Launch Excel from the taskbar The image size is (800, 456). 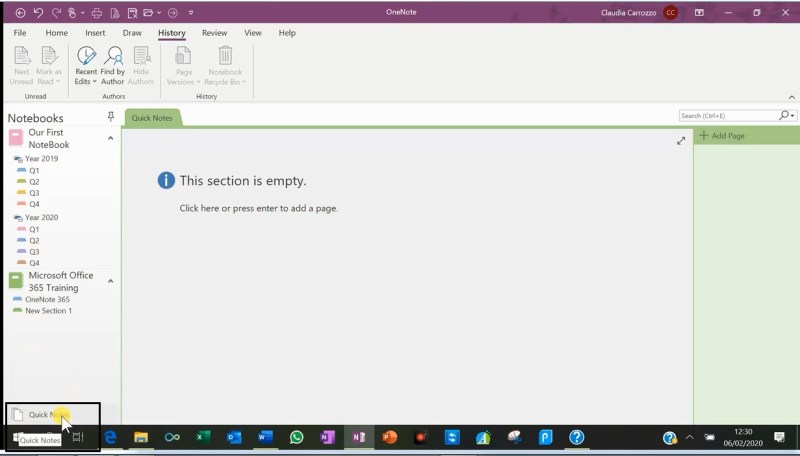click(x=203, y=438)
